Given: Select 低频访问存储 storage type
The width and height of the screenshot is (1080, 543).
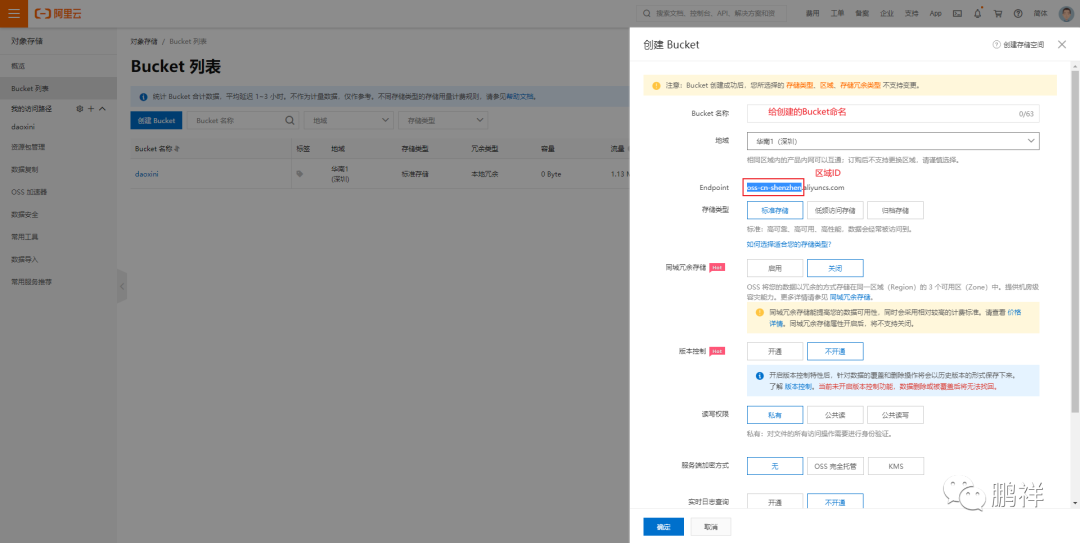Looking at the screenshot, I should pos(835,210).
